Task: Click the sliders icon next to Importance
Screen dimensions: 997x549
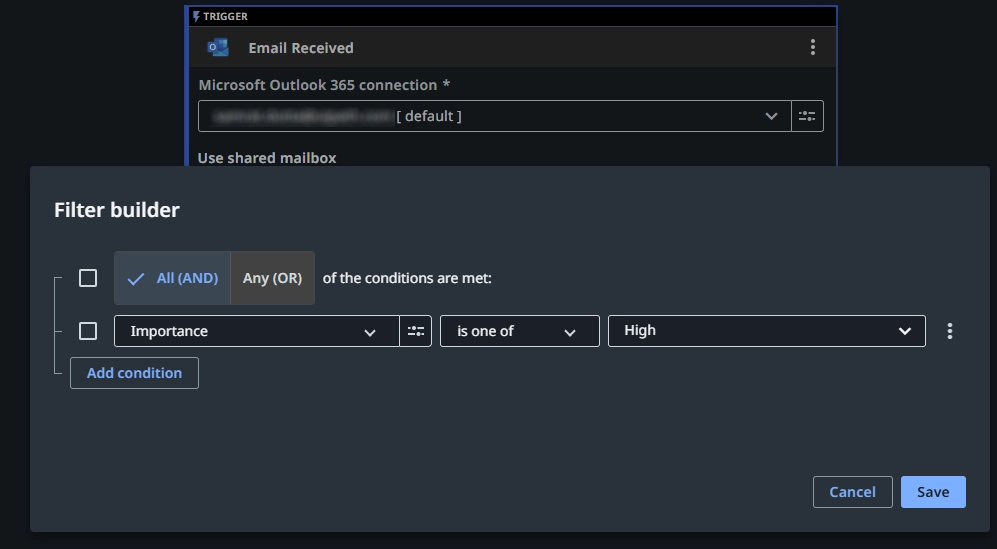Action: (x=415, y=331)
